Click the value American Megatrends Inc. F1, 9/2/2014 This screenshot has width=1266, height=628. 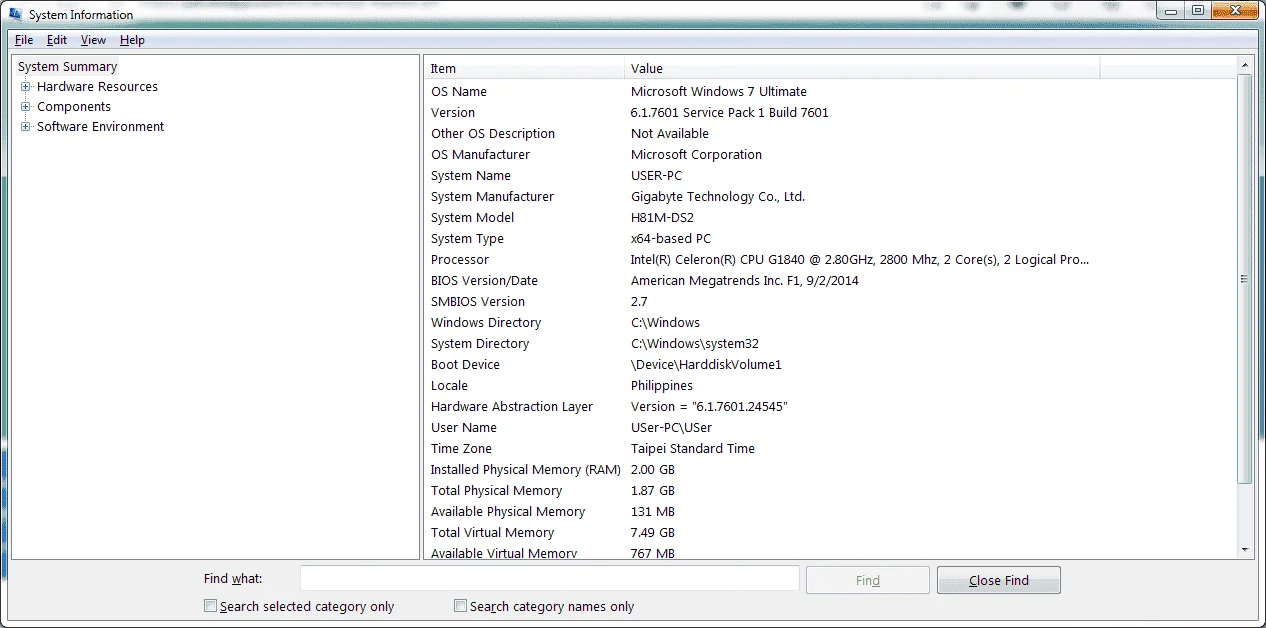point(745,281)
